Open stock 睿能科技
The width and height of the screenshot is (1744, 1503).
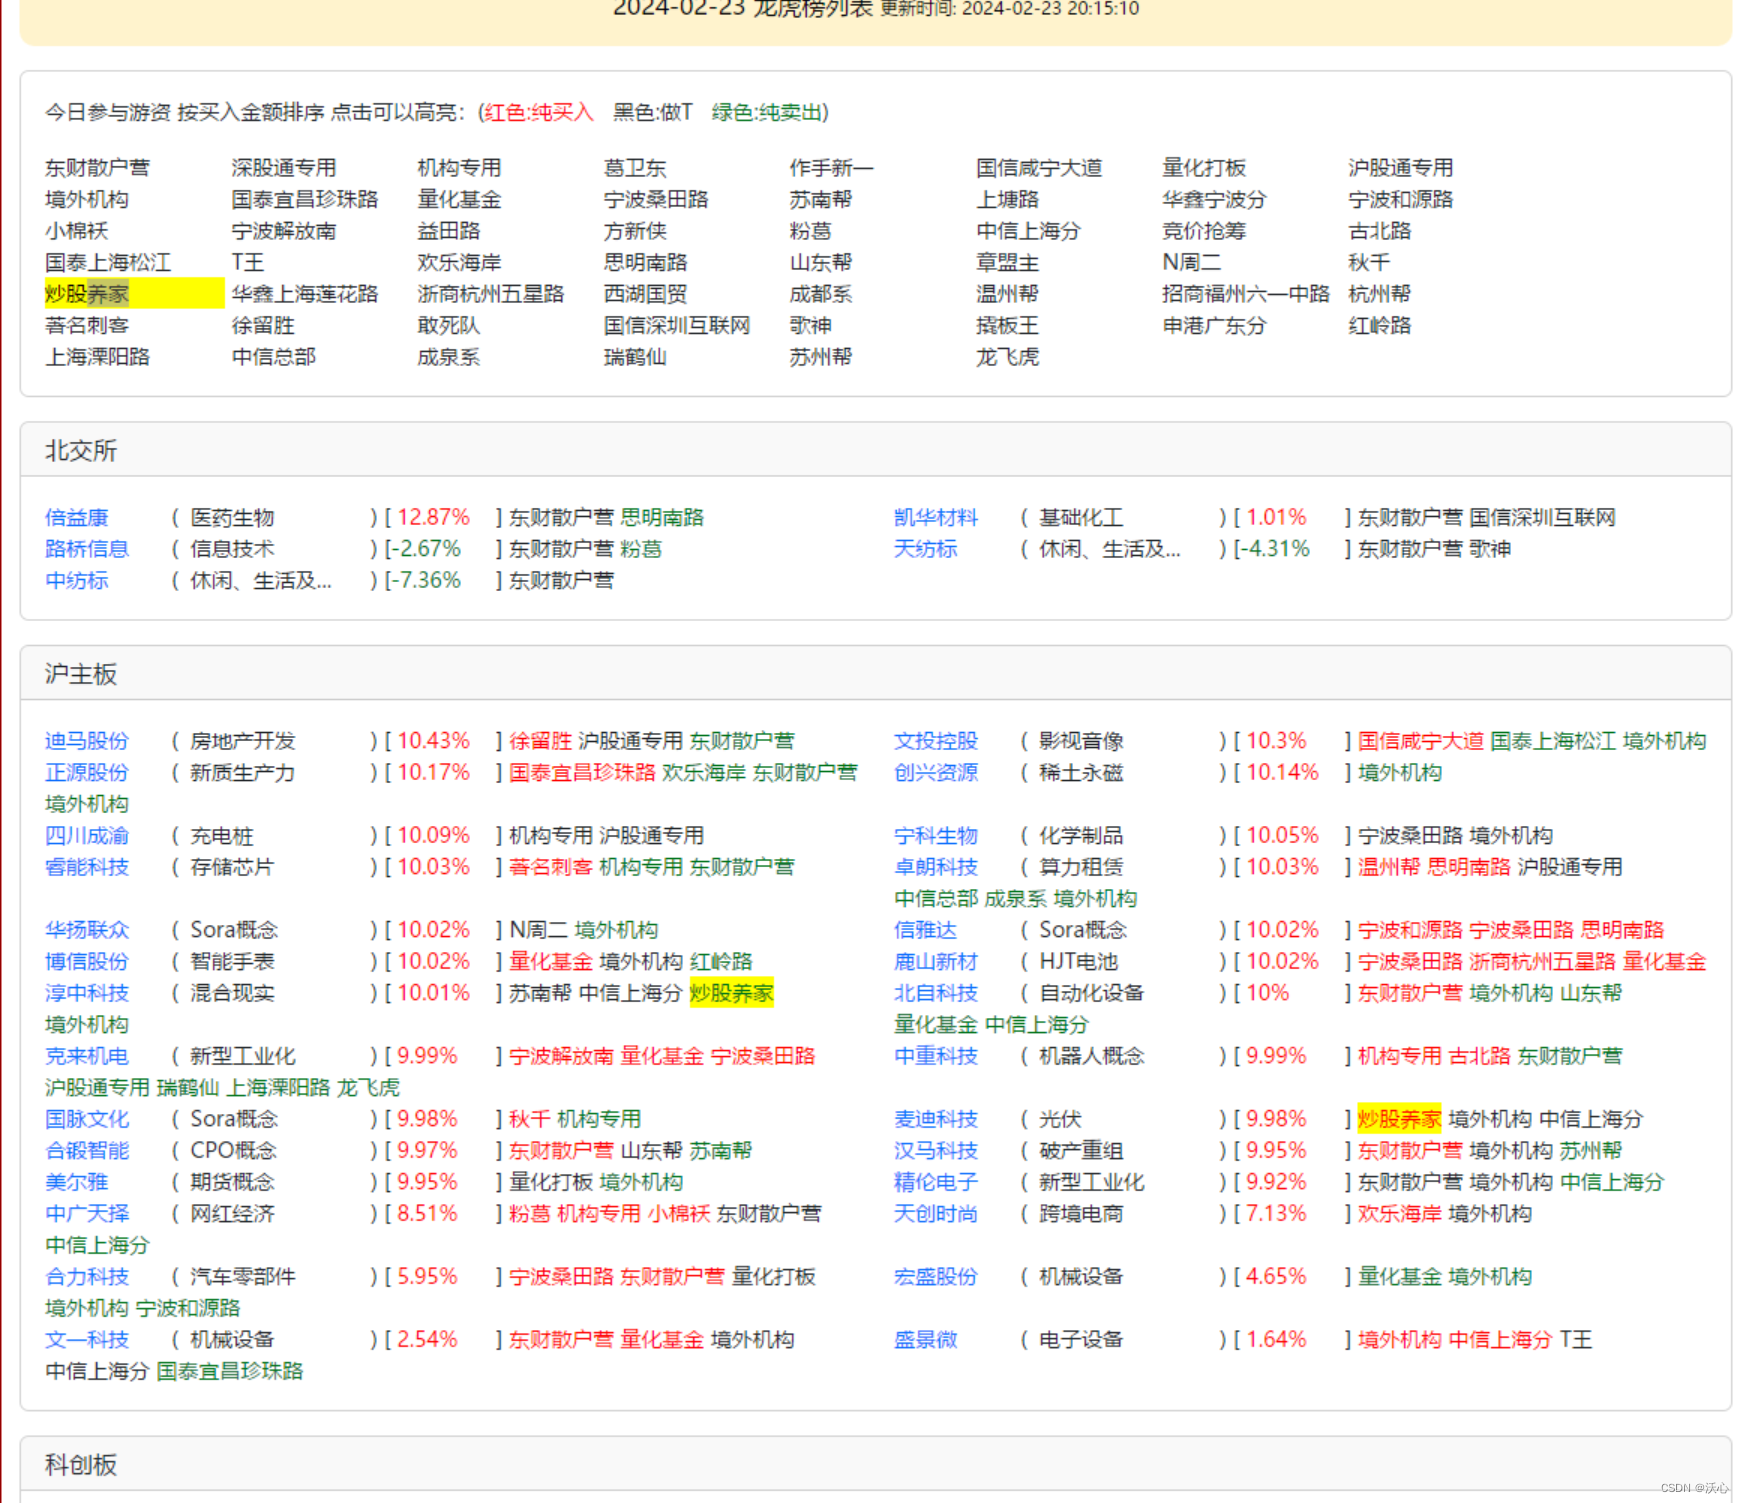click(x=87, y=867)
